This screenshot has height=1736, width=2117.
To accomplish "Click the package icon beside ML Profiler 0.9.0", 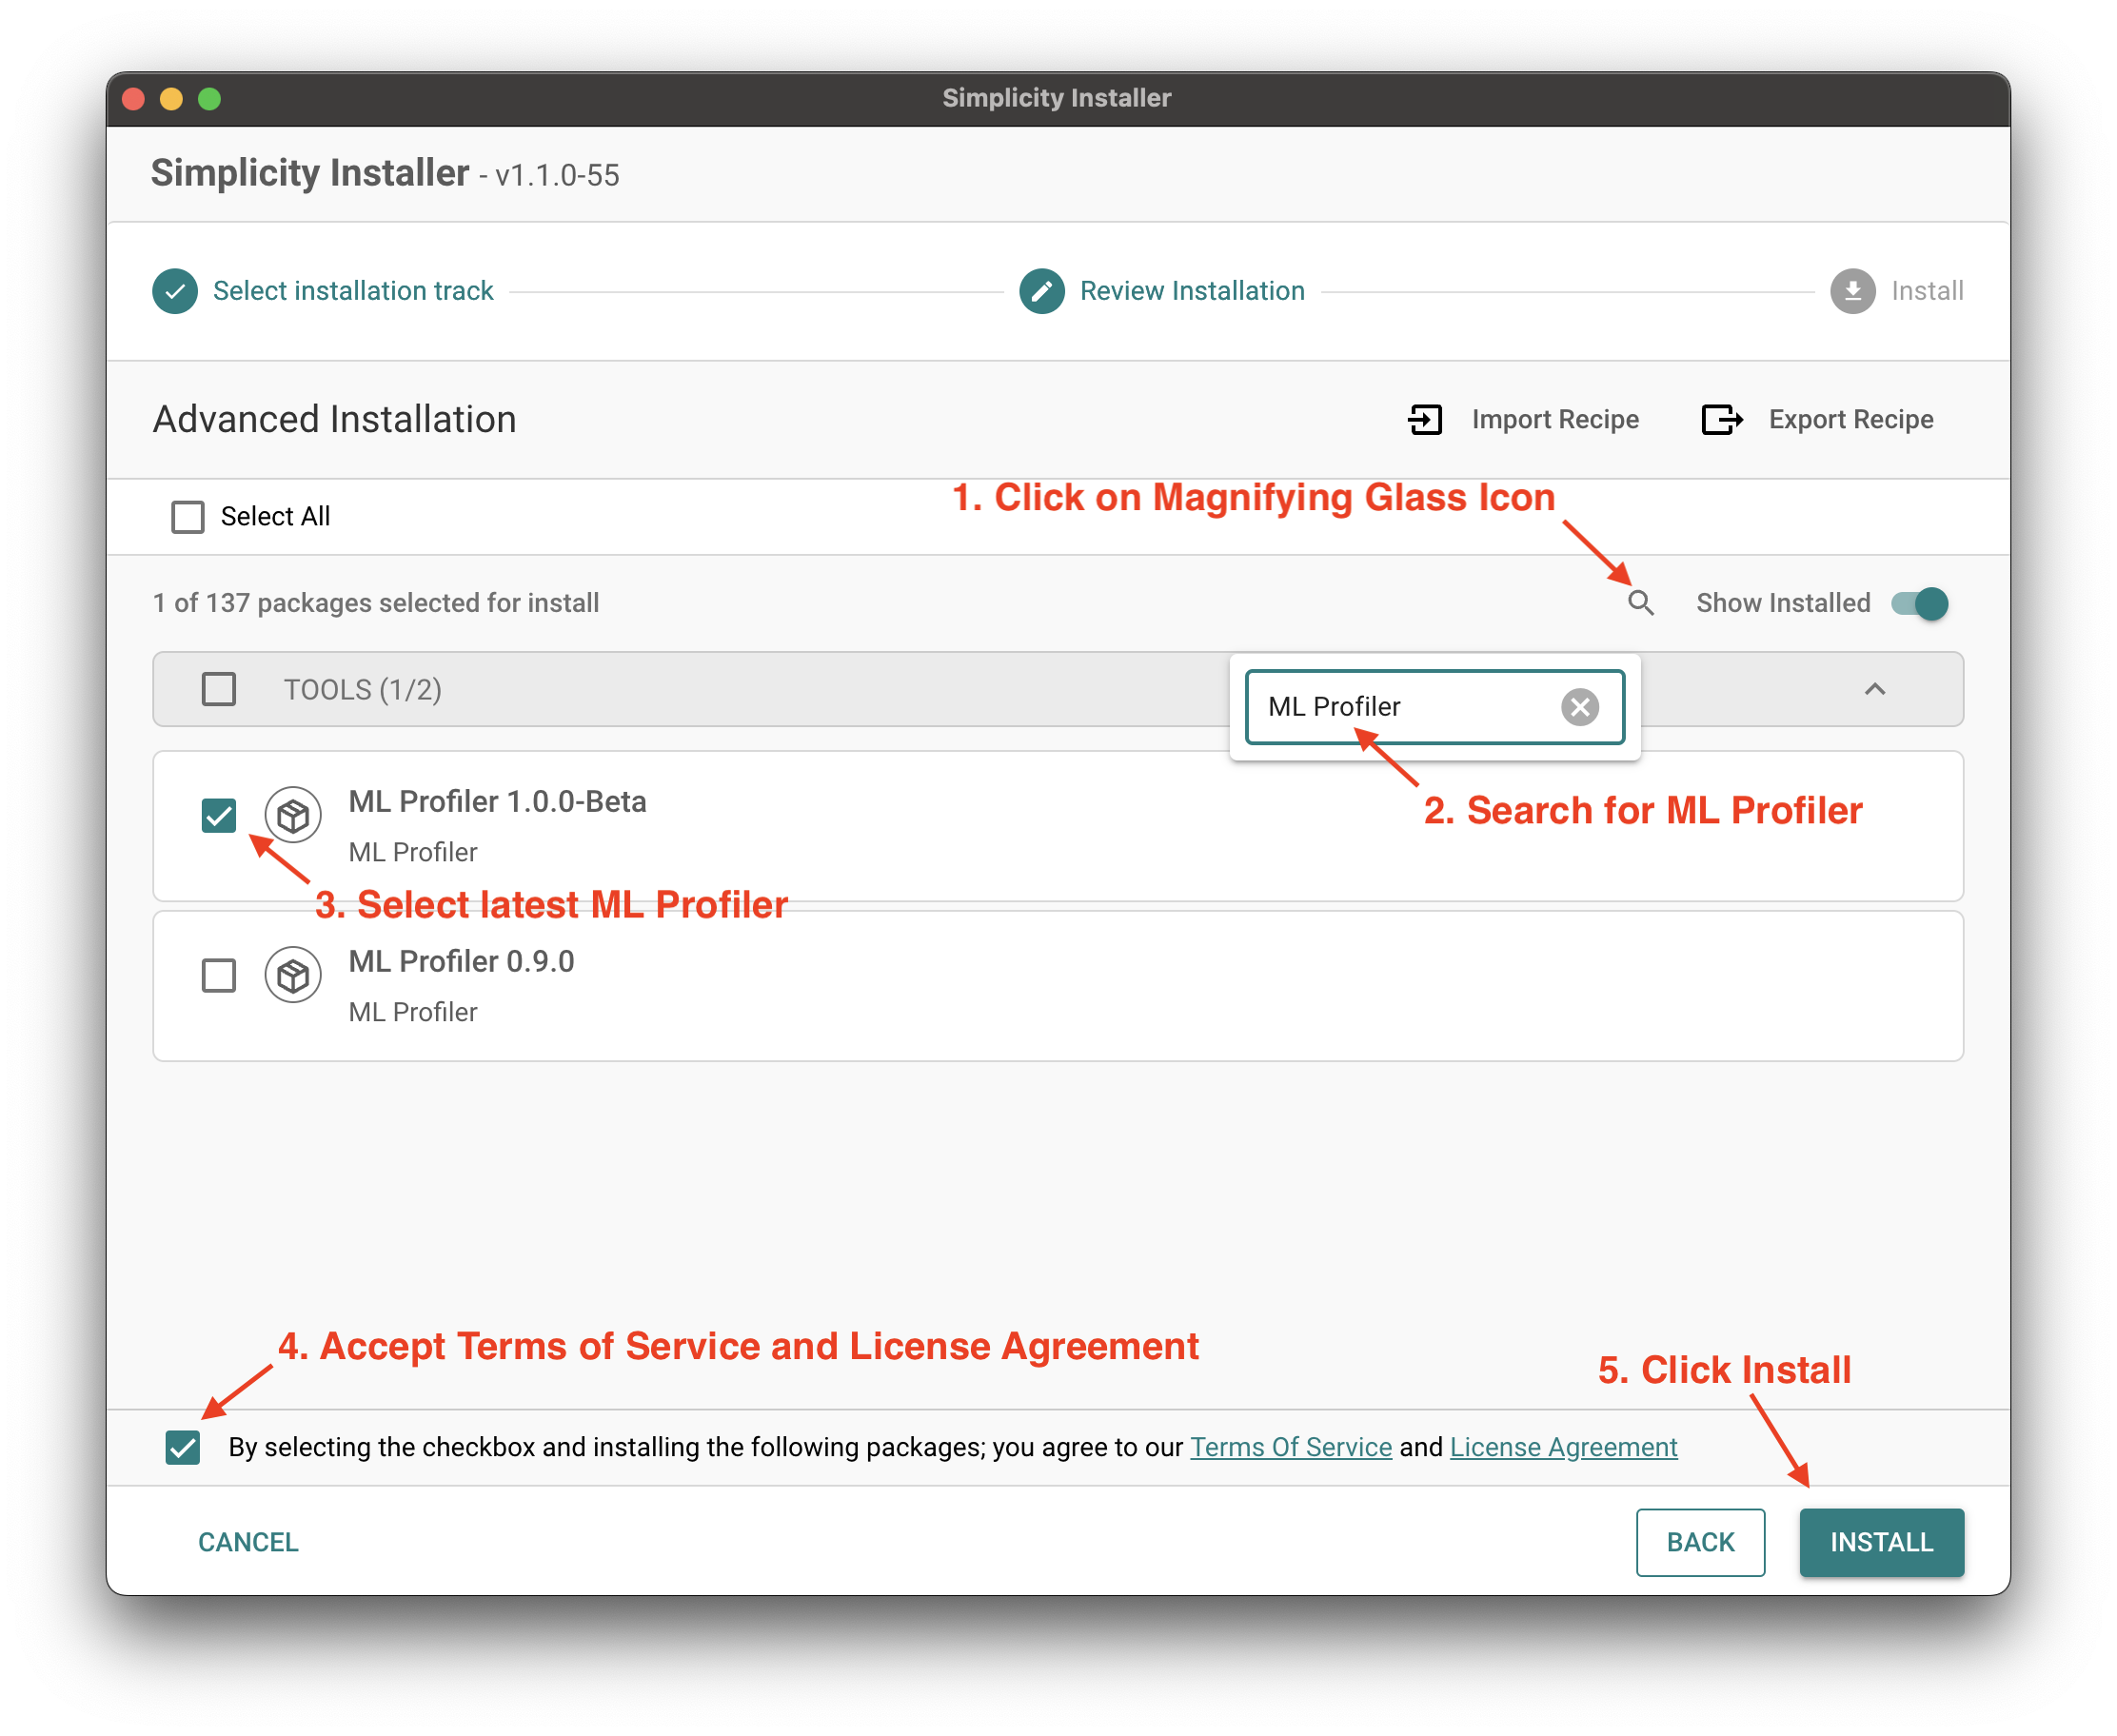I will click(x=291, y=975).
